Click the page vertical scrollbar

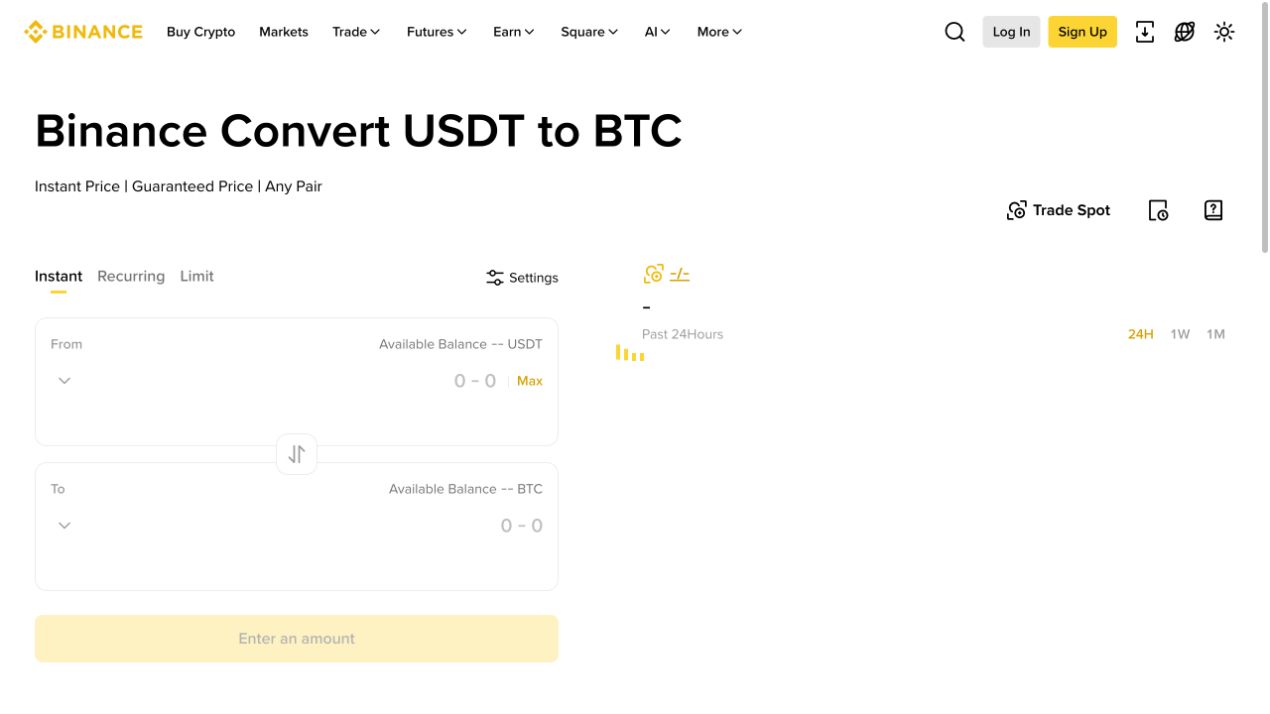tap(1265, 128)
